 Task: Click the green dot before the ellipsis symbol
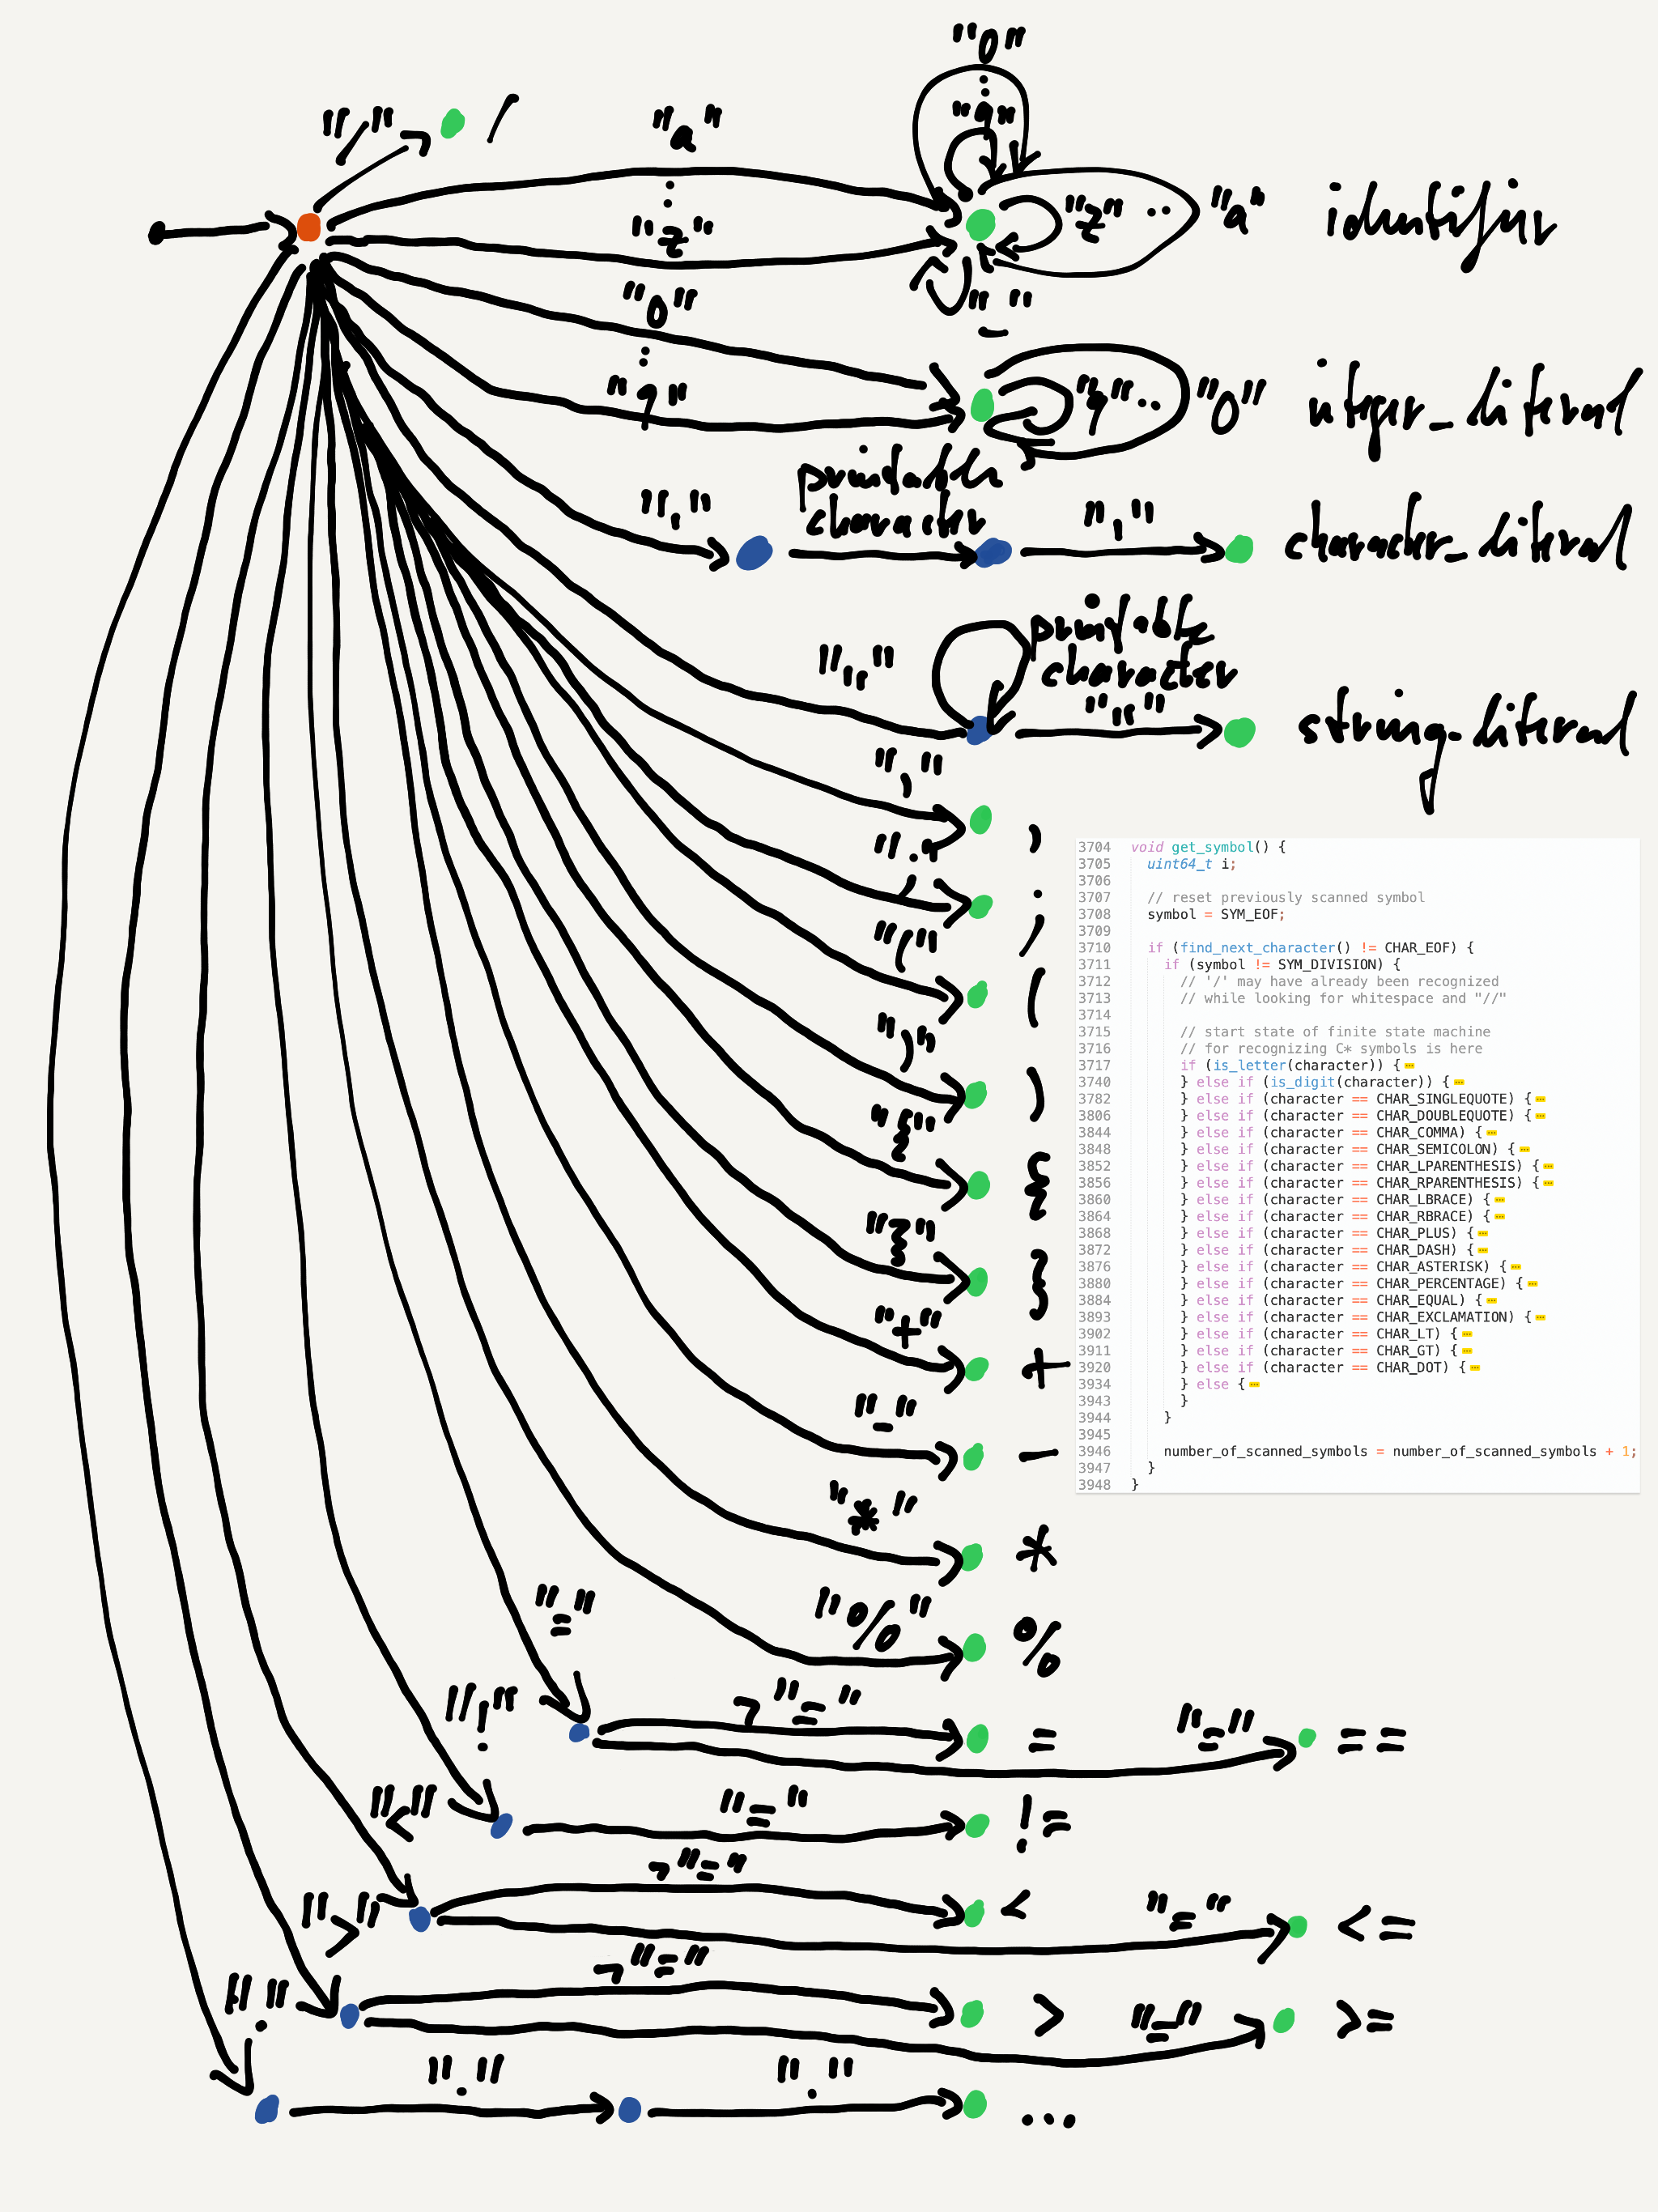975,2104
